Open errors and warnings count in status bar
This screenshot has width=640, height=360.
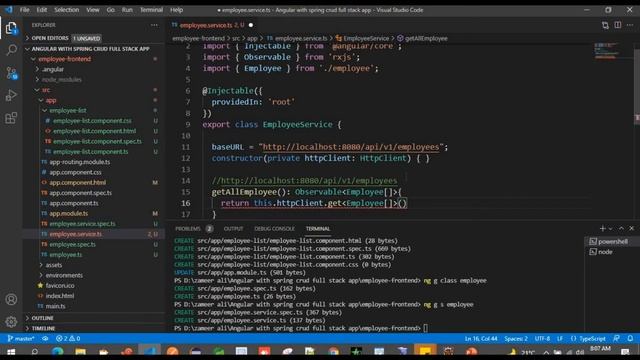tap(68, 338)
